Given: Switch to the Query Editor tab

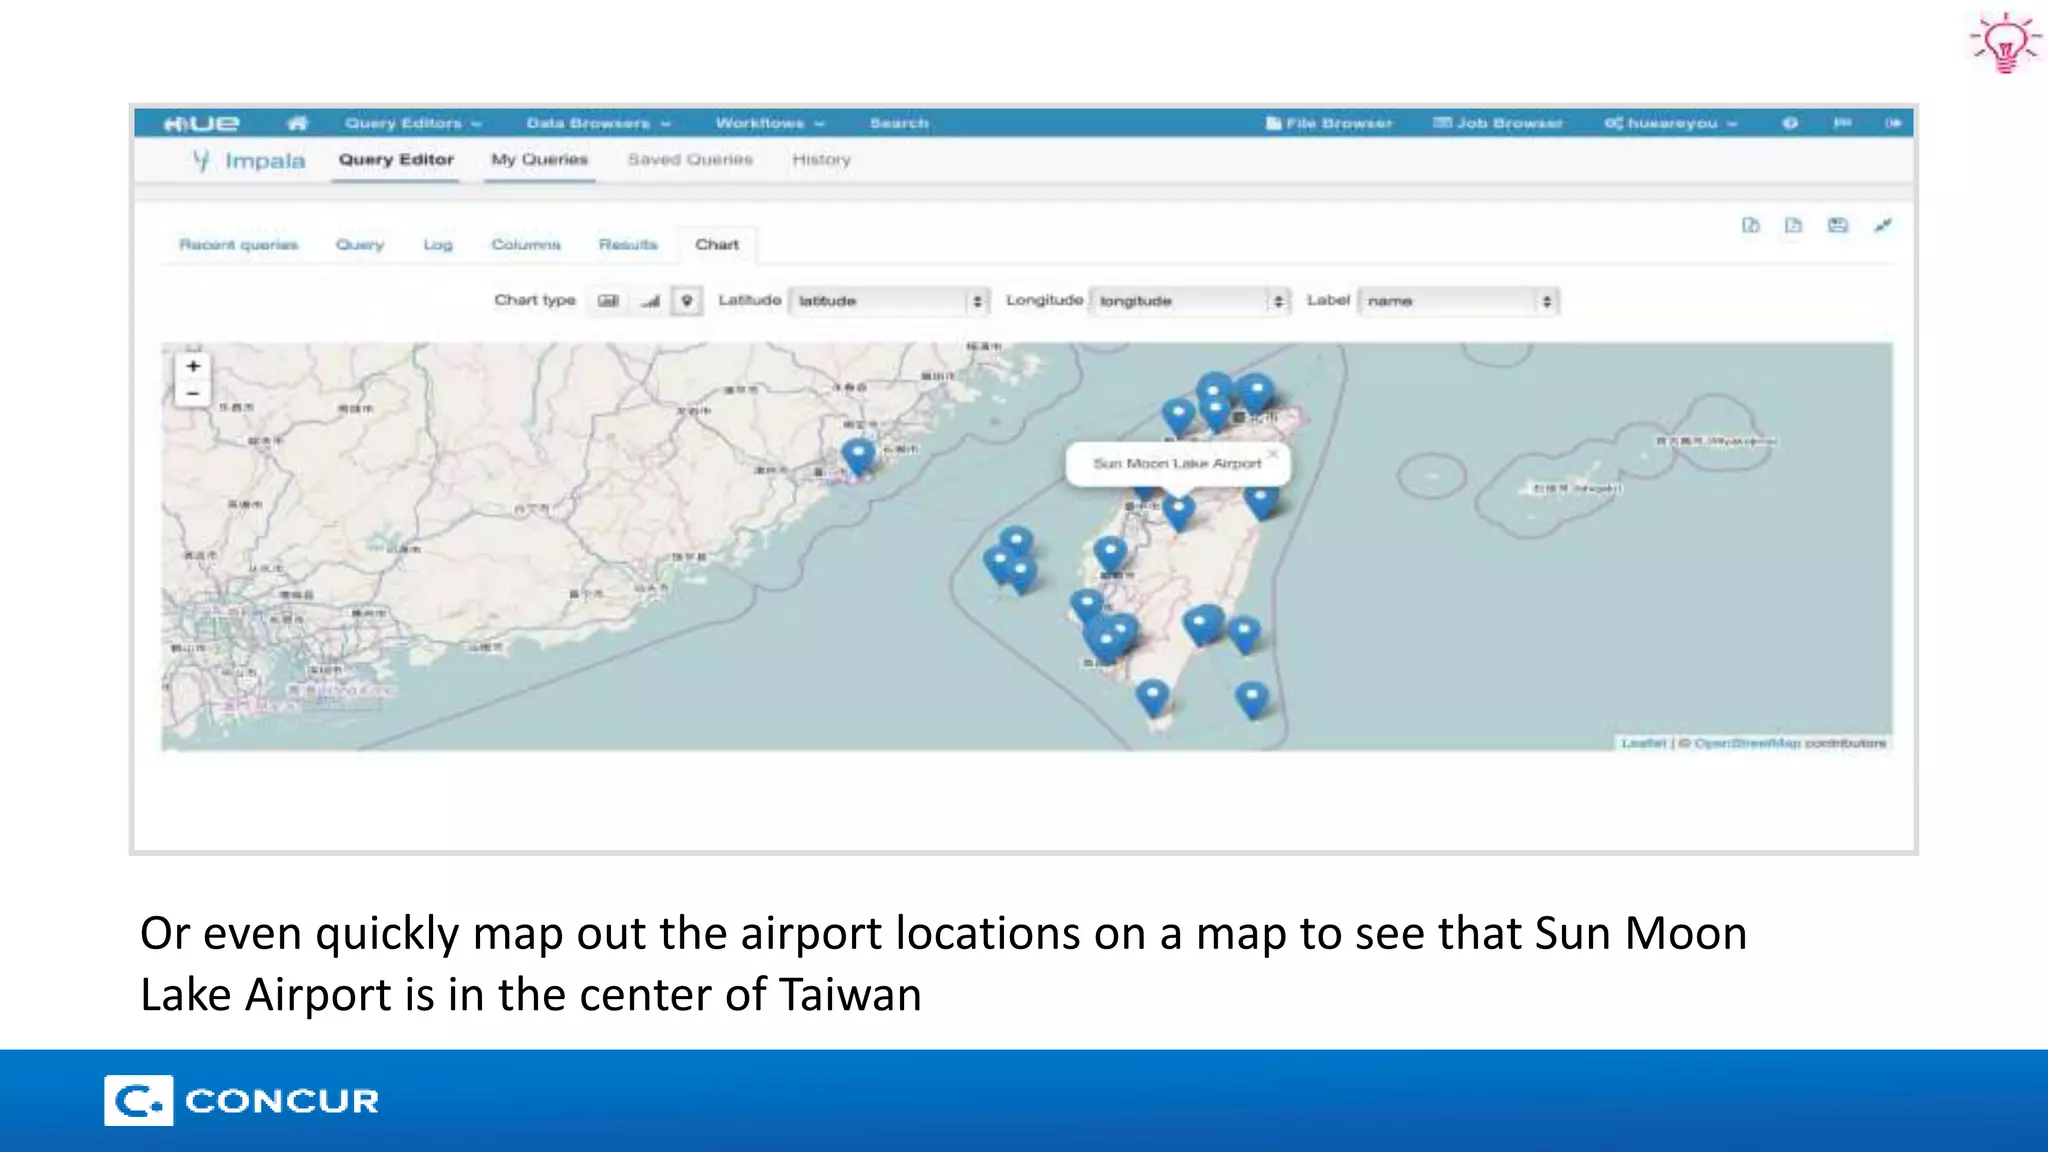Looking at the screenshot, I should pyautogui.click(x=396, y=160).
